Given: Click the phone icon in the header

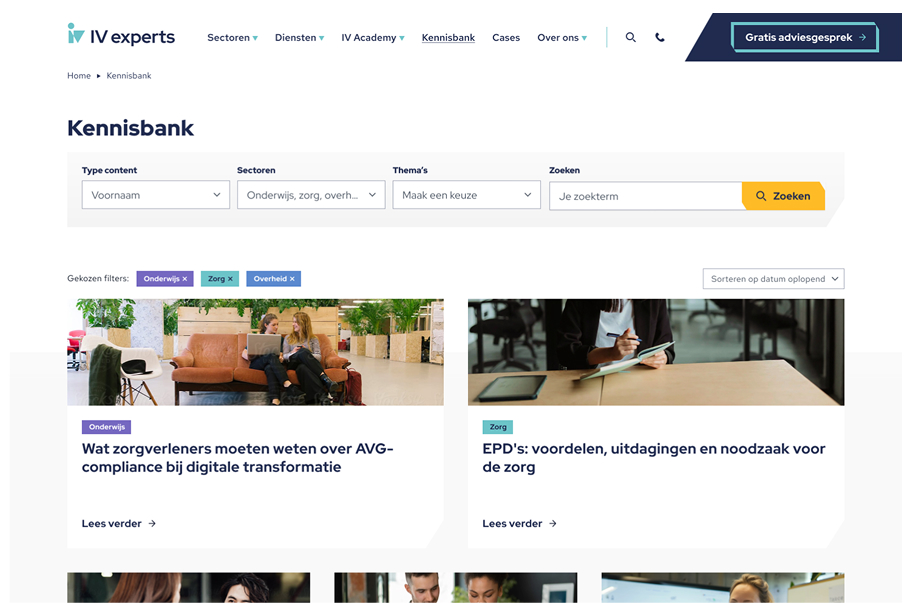Looking at the screenshot, I should (660, 37).
